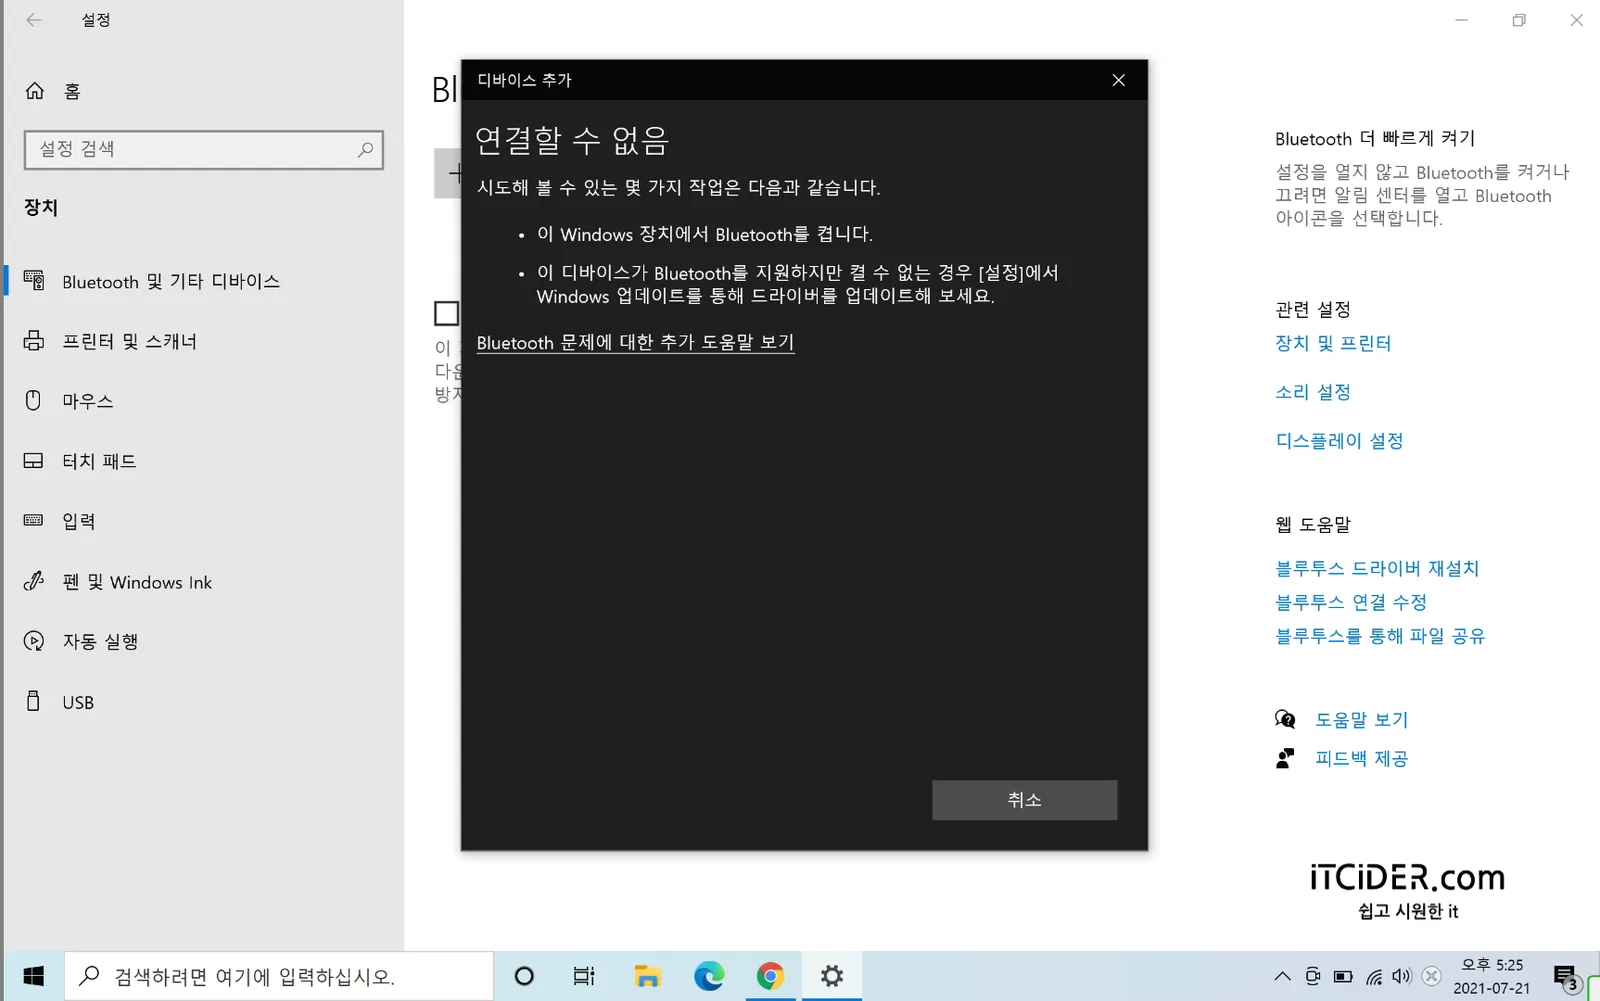Screen dimensions: 1600x1001
Task: Click the printer icon in sidebar
Action: [x=34, y=341]
